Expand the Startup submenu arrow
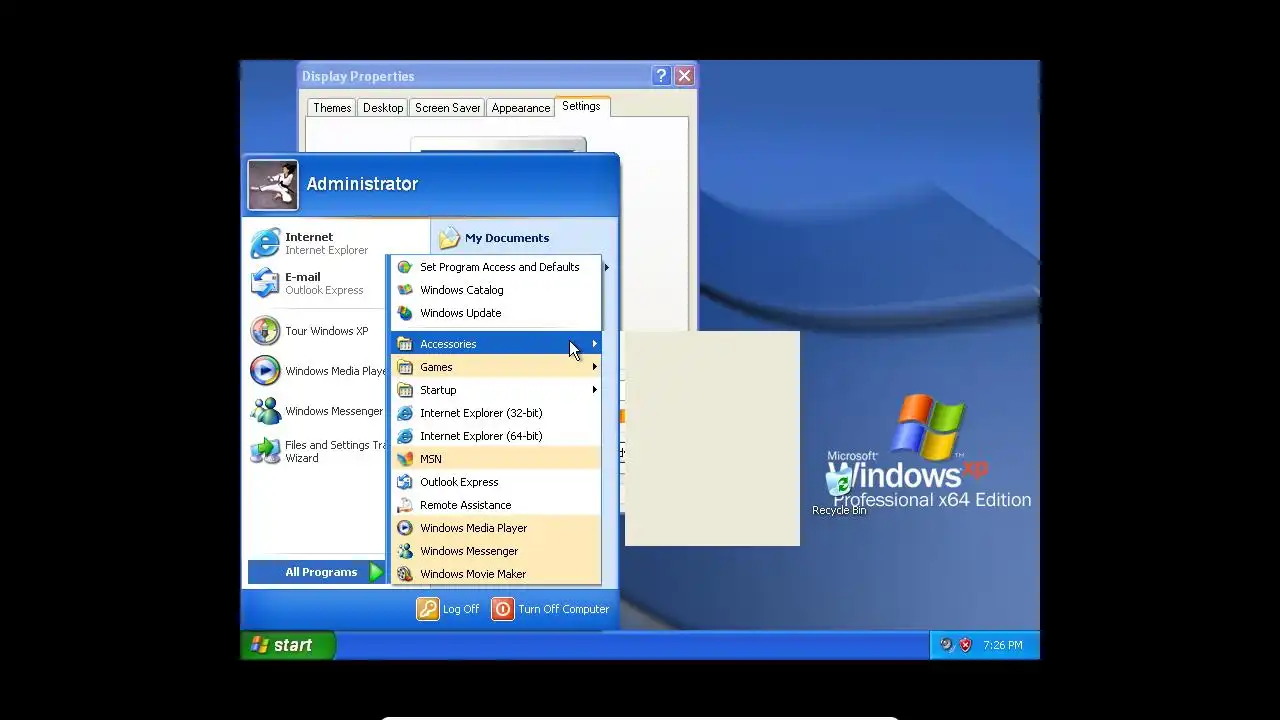Viewport: 1280px width, 720px height. (x=594, y=390)
